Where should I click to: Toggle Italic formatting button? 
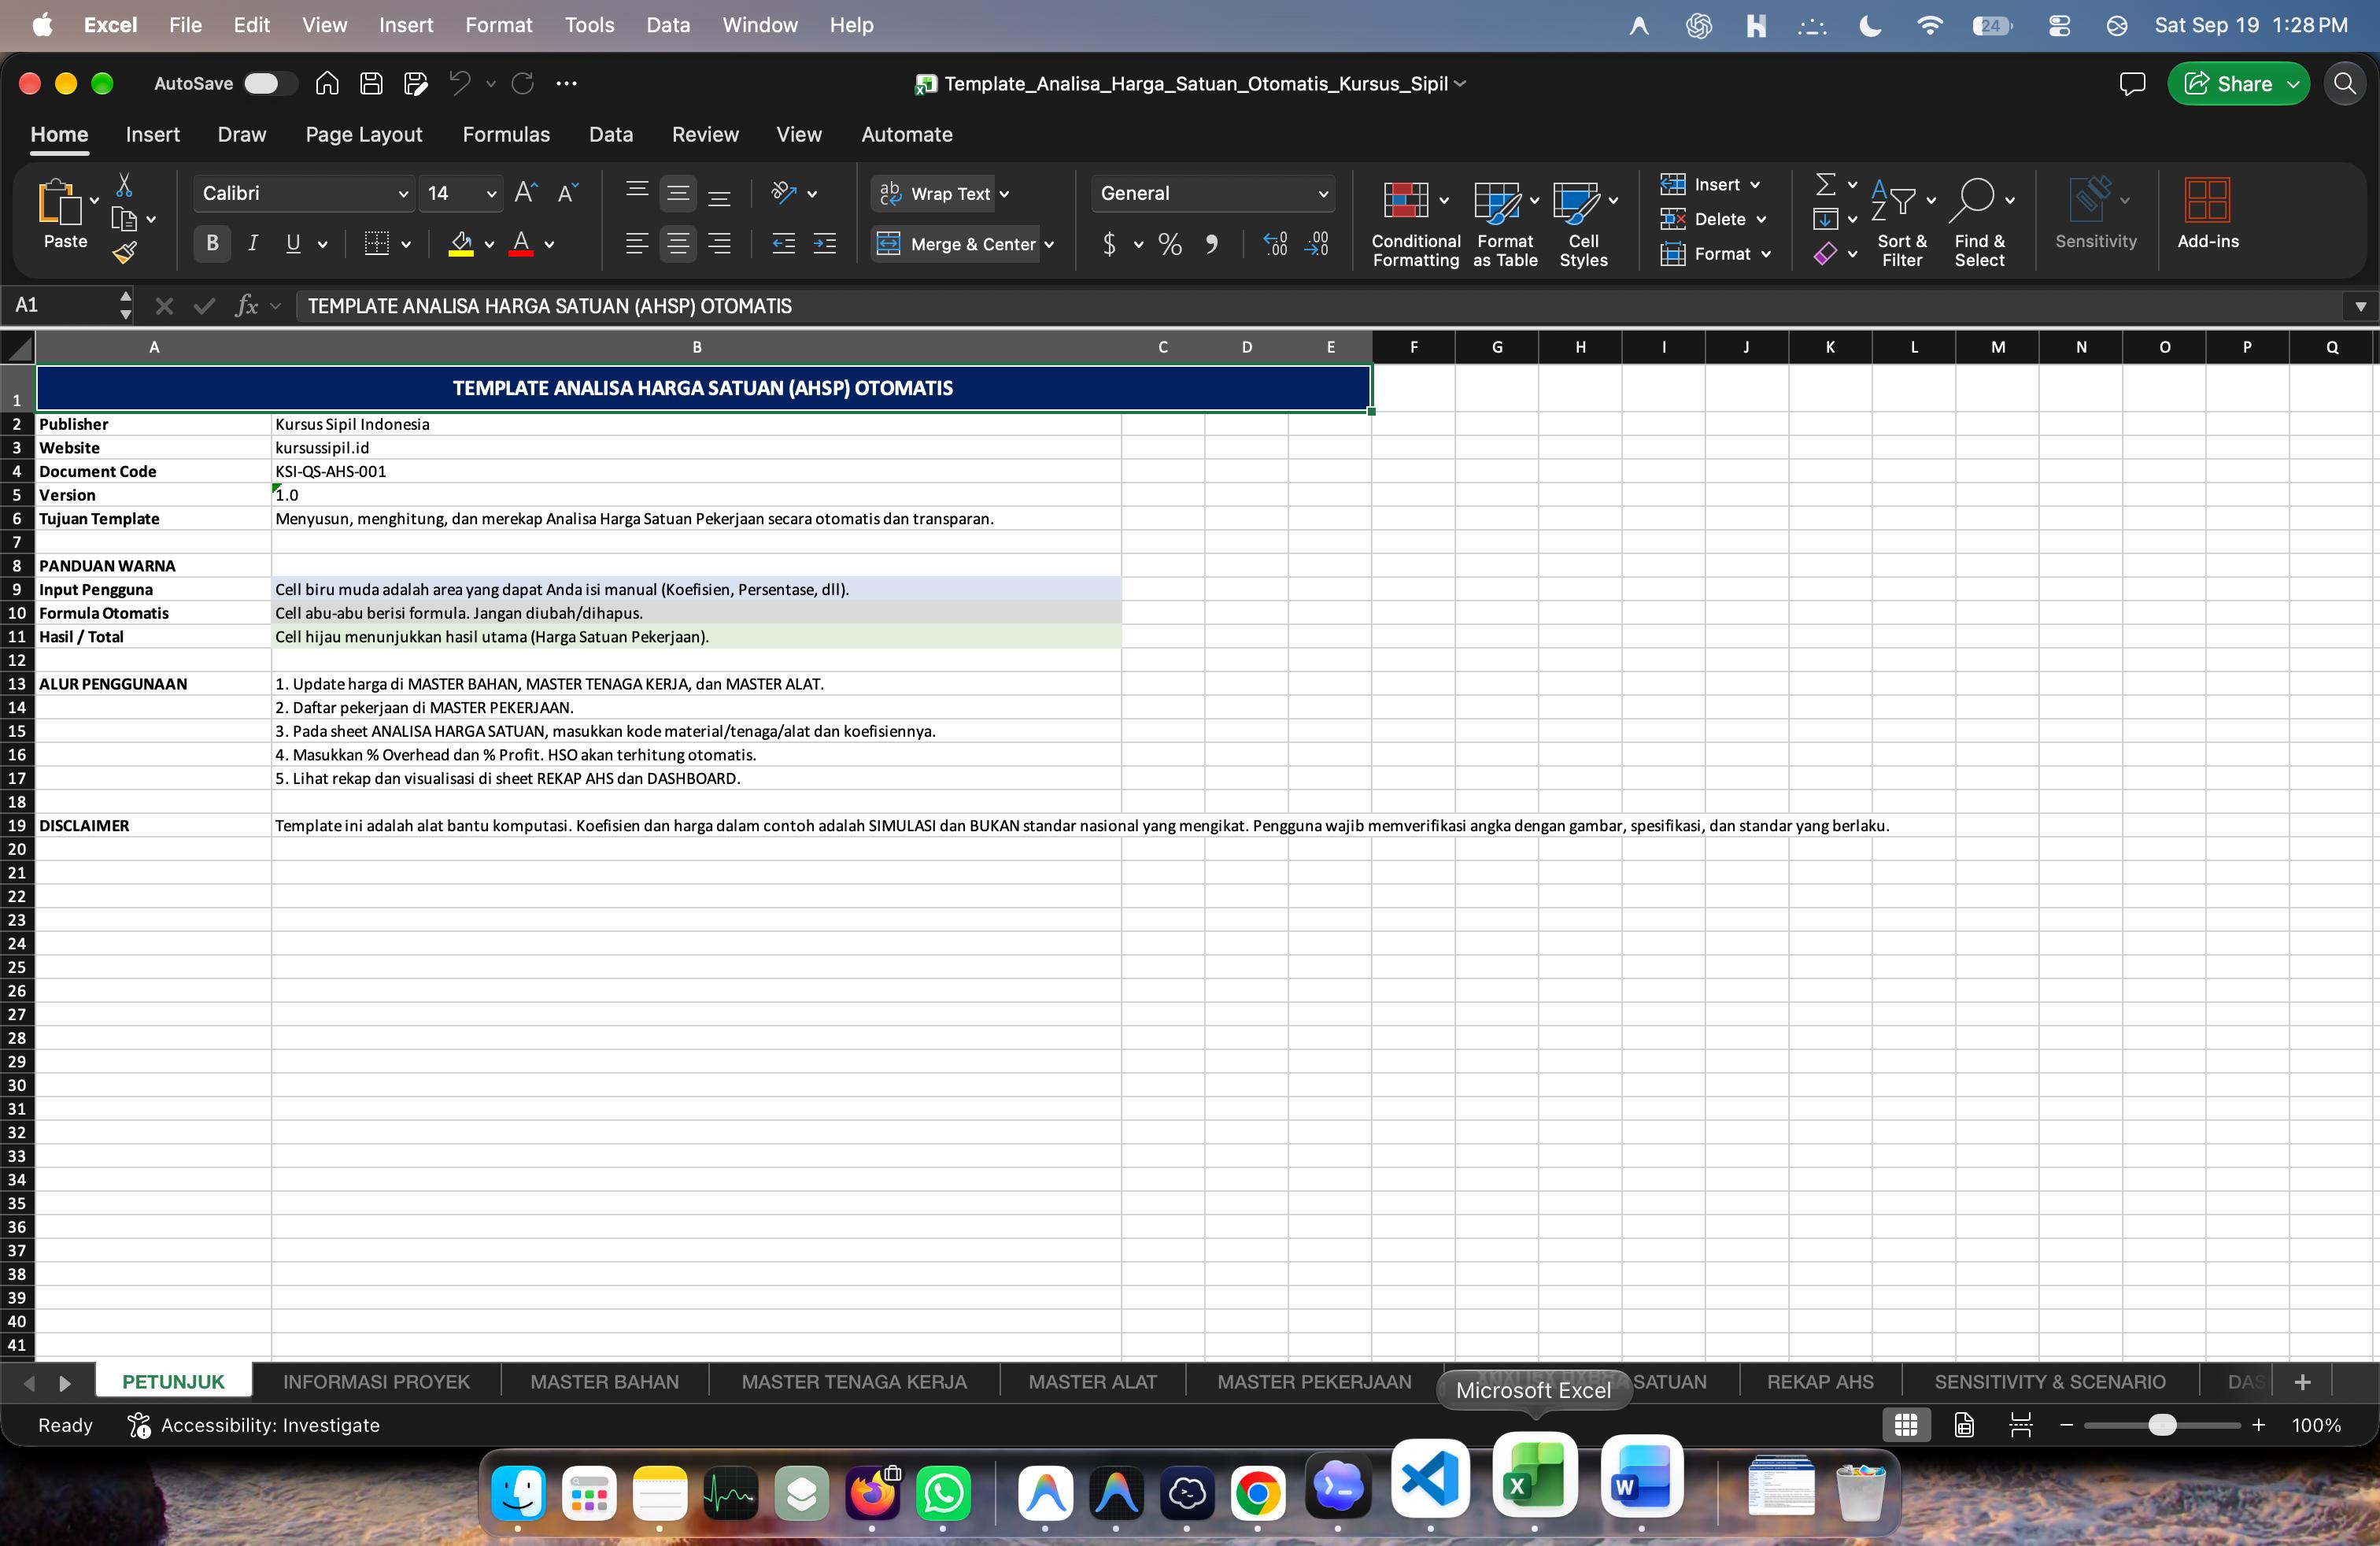pyautogui.click(x=253, y=243)
